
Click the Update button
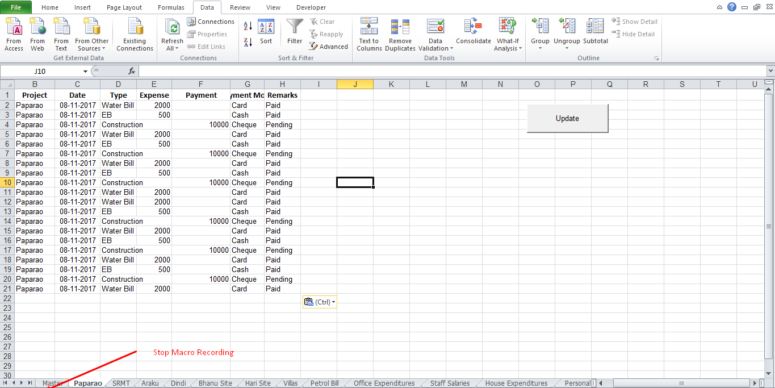[567, 119]
